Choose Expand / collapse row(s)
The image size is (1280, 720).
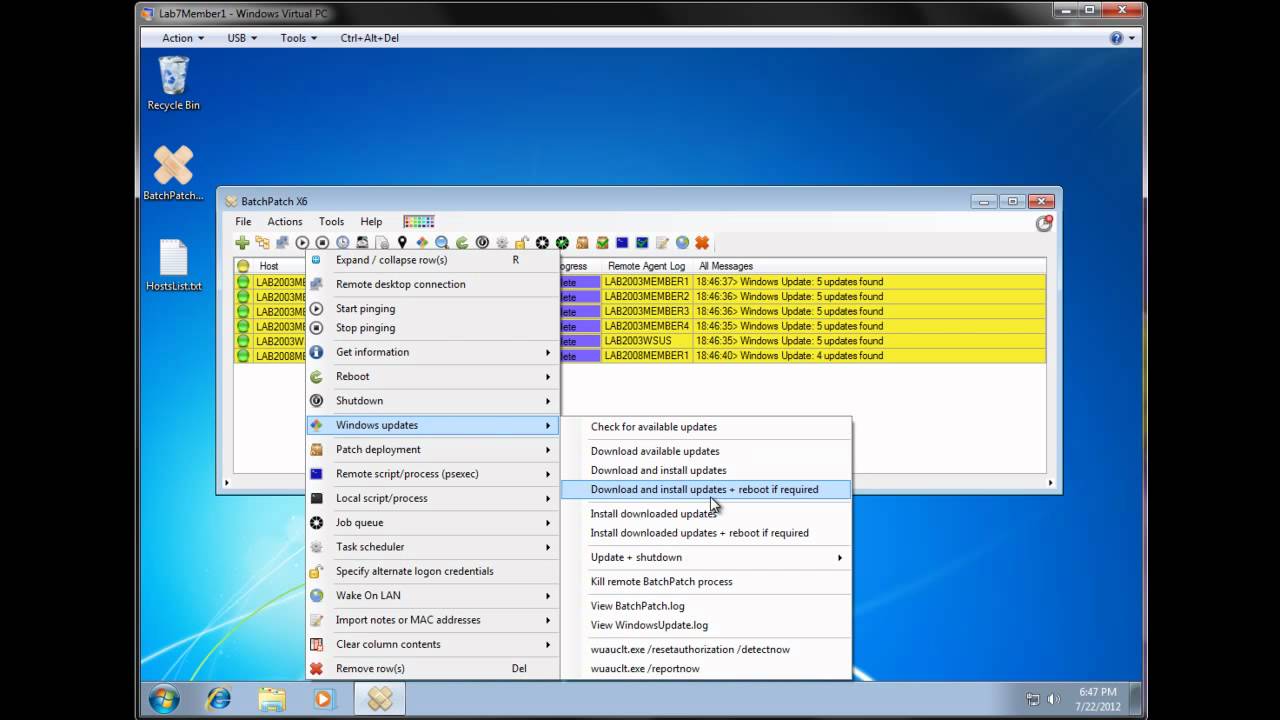432,260
